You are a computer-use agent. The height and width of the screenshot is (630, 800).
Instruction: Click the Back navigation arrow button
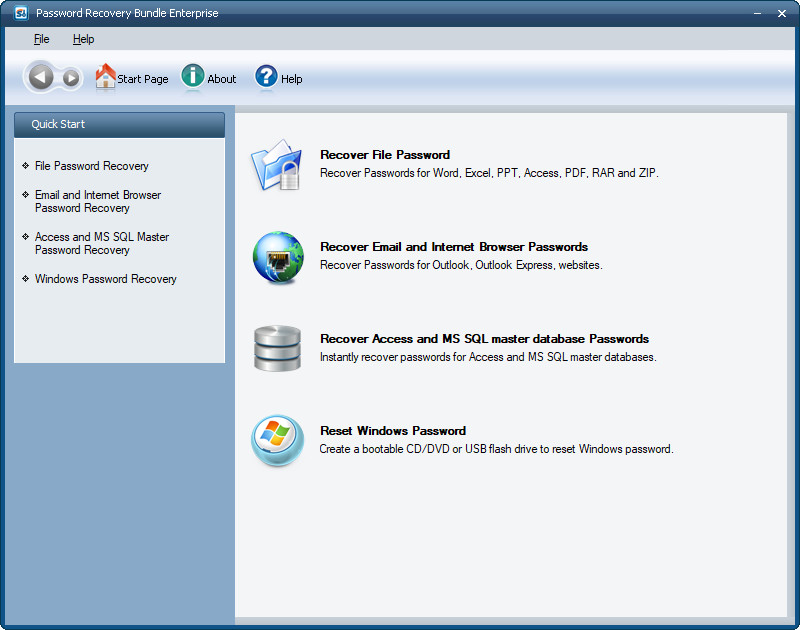(x=40, y=78)
